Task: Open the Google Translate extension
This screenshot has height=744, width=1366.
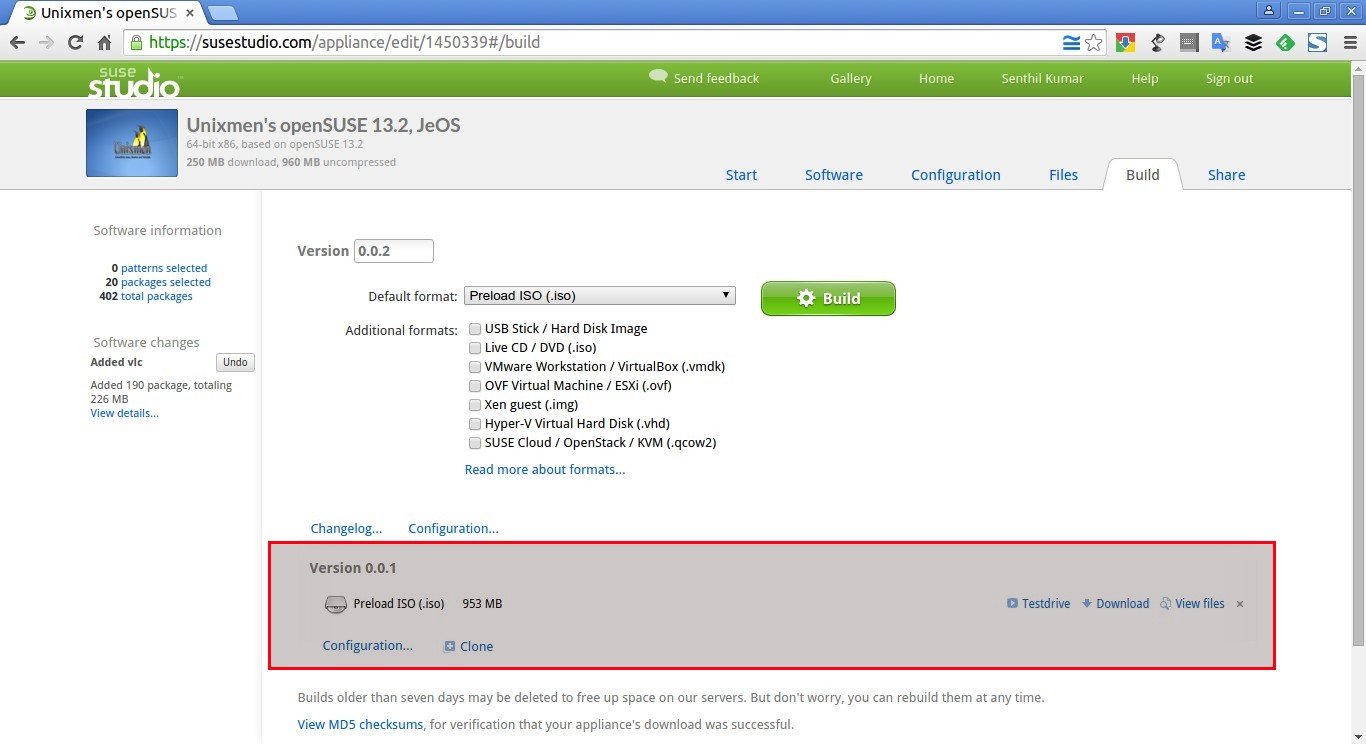Action: click(1221, 43)
